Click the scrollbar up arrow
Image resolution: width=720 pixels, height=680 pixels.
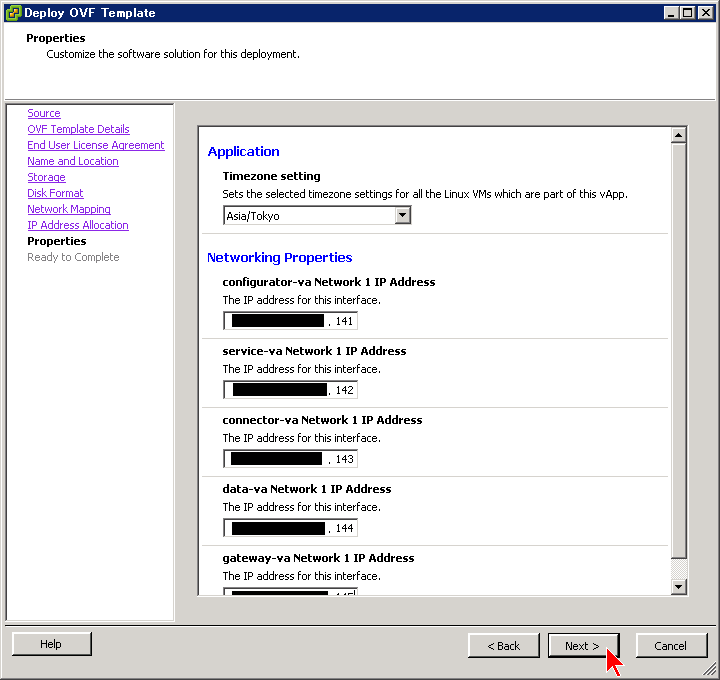click(678, 135)
